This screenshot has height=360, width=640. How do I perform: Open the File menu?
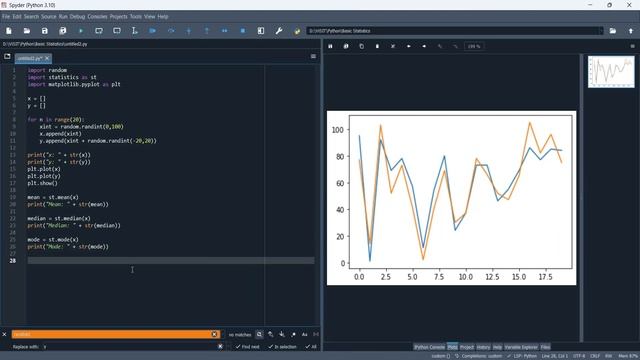pyautogui.click(x=6, y=17)
